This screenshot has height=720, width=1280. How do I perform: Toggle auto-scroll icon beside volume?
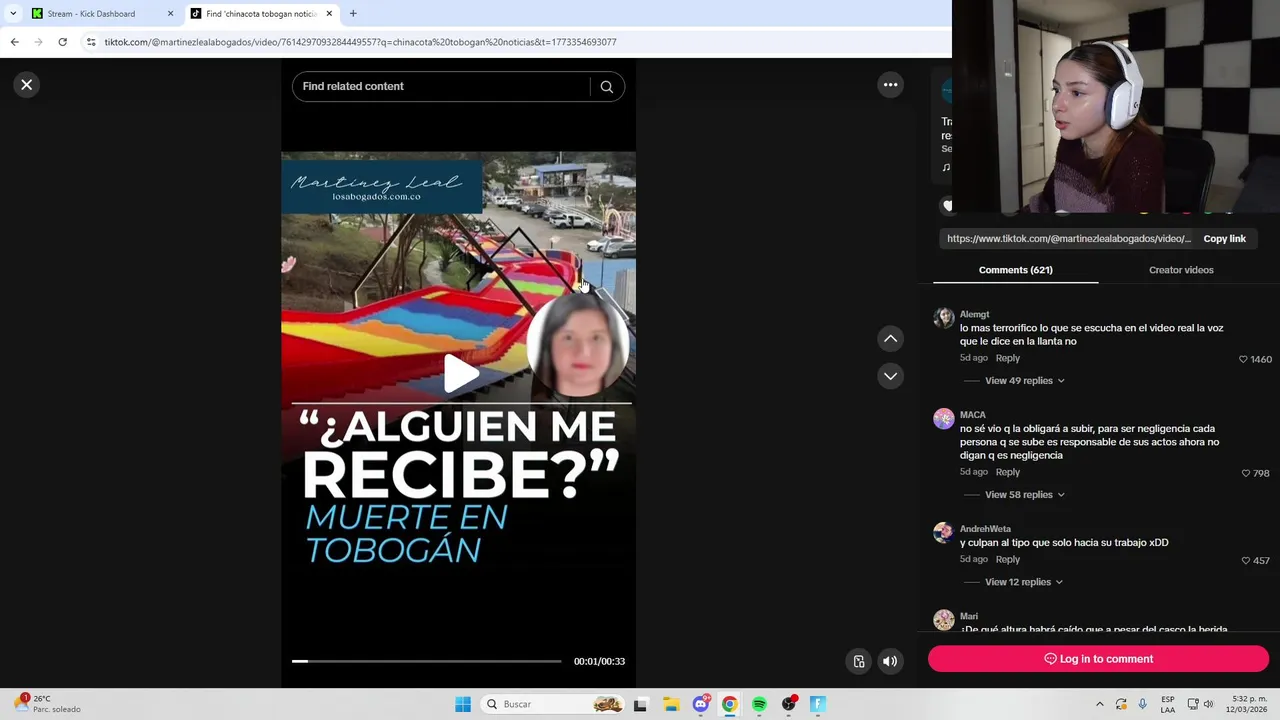click(859, 661)
